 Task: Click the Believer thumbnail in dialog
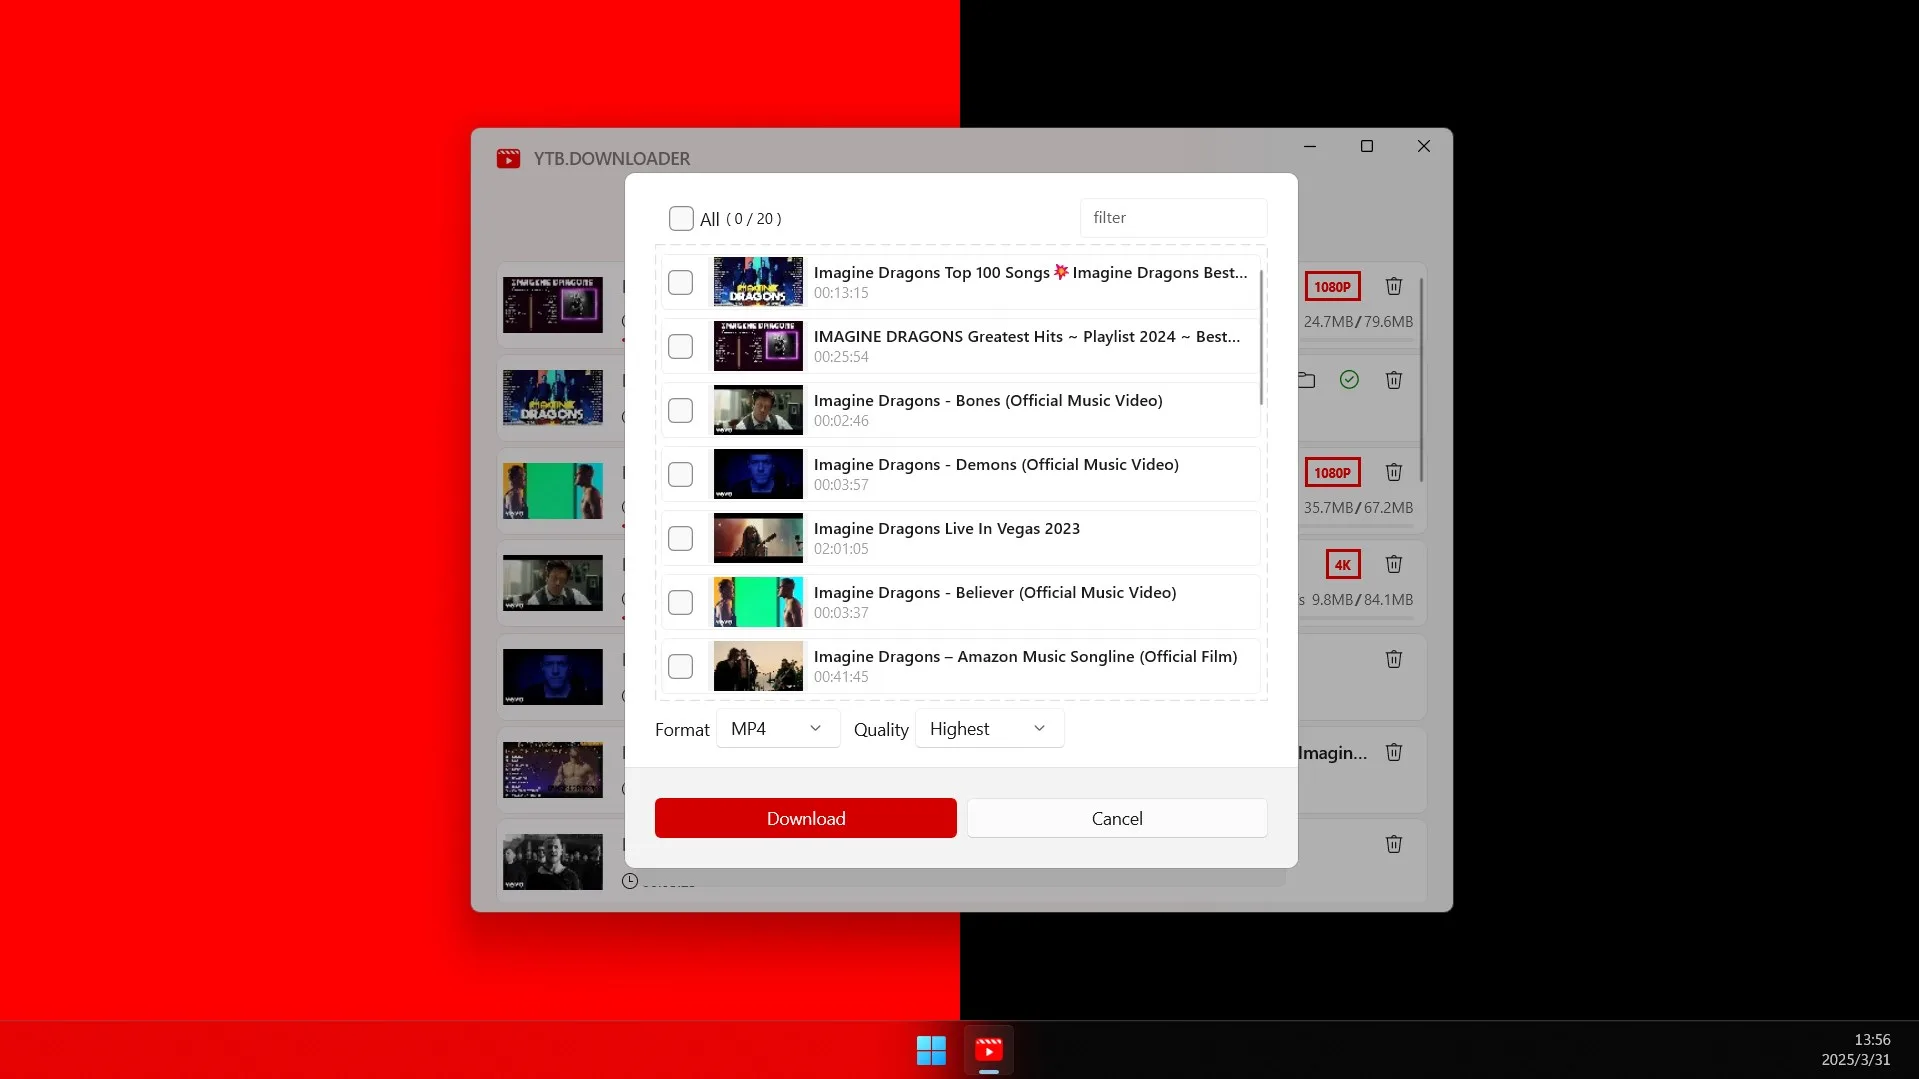tap(758, 602)
